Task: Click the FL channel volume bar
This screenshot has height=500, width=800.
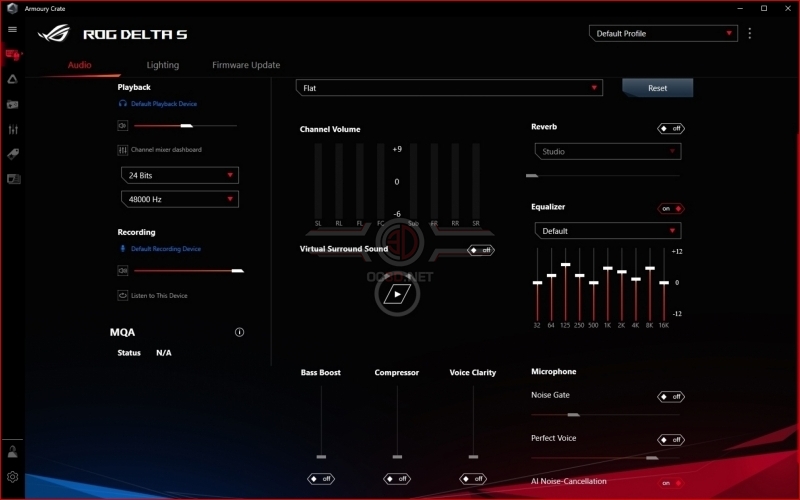Action: point(360,182)
